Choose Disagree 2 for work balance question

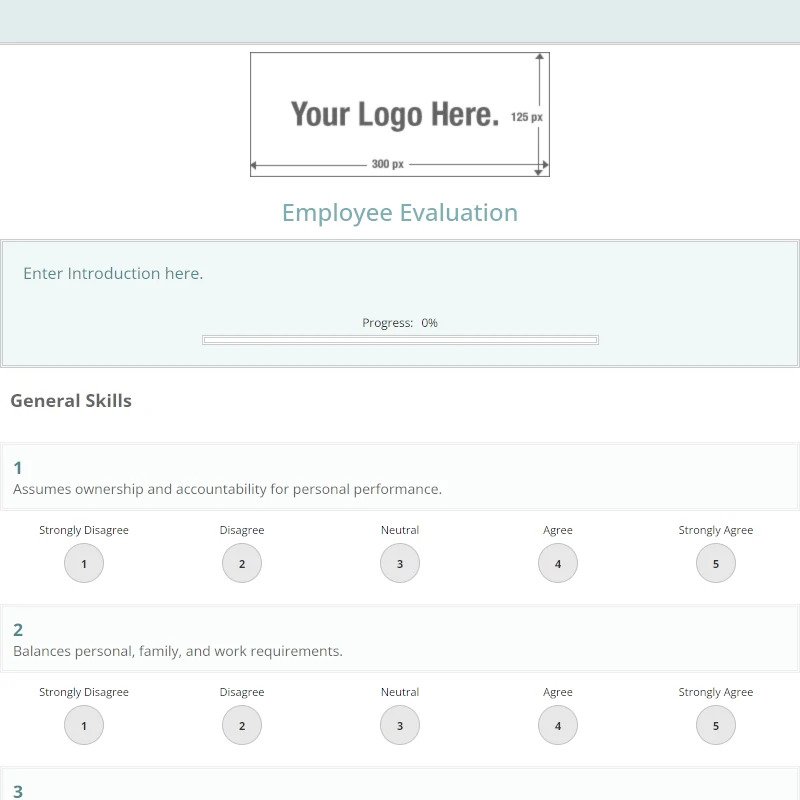pyautogui.click(x=242, y=726)
